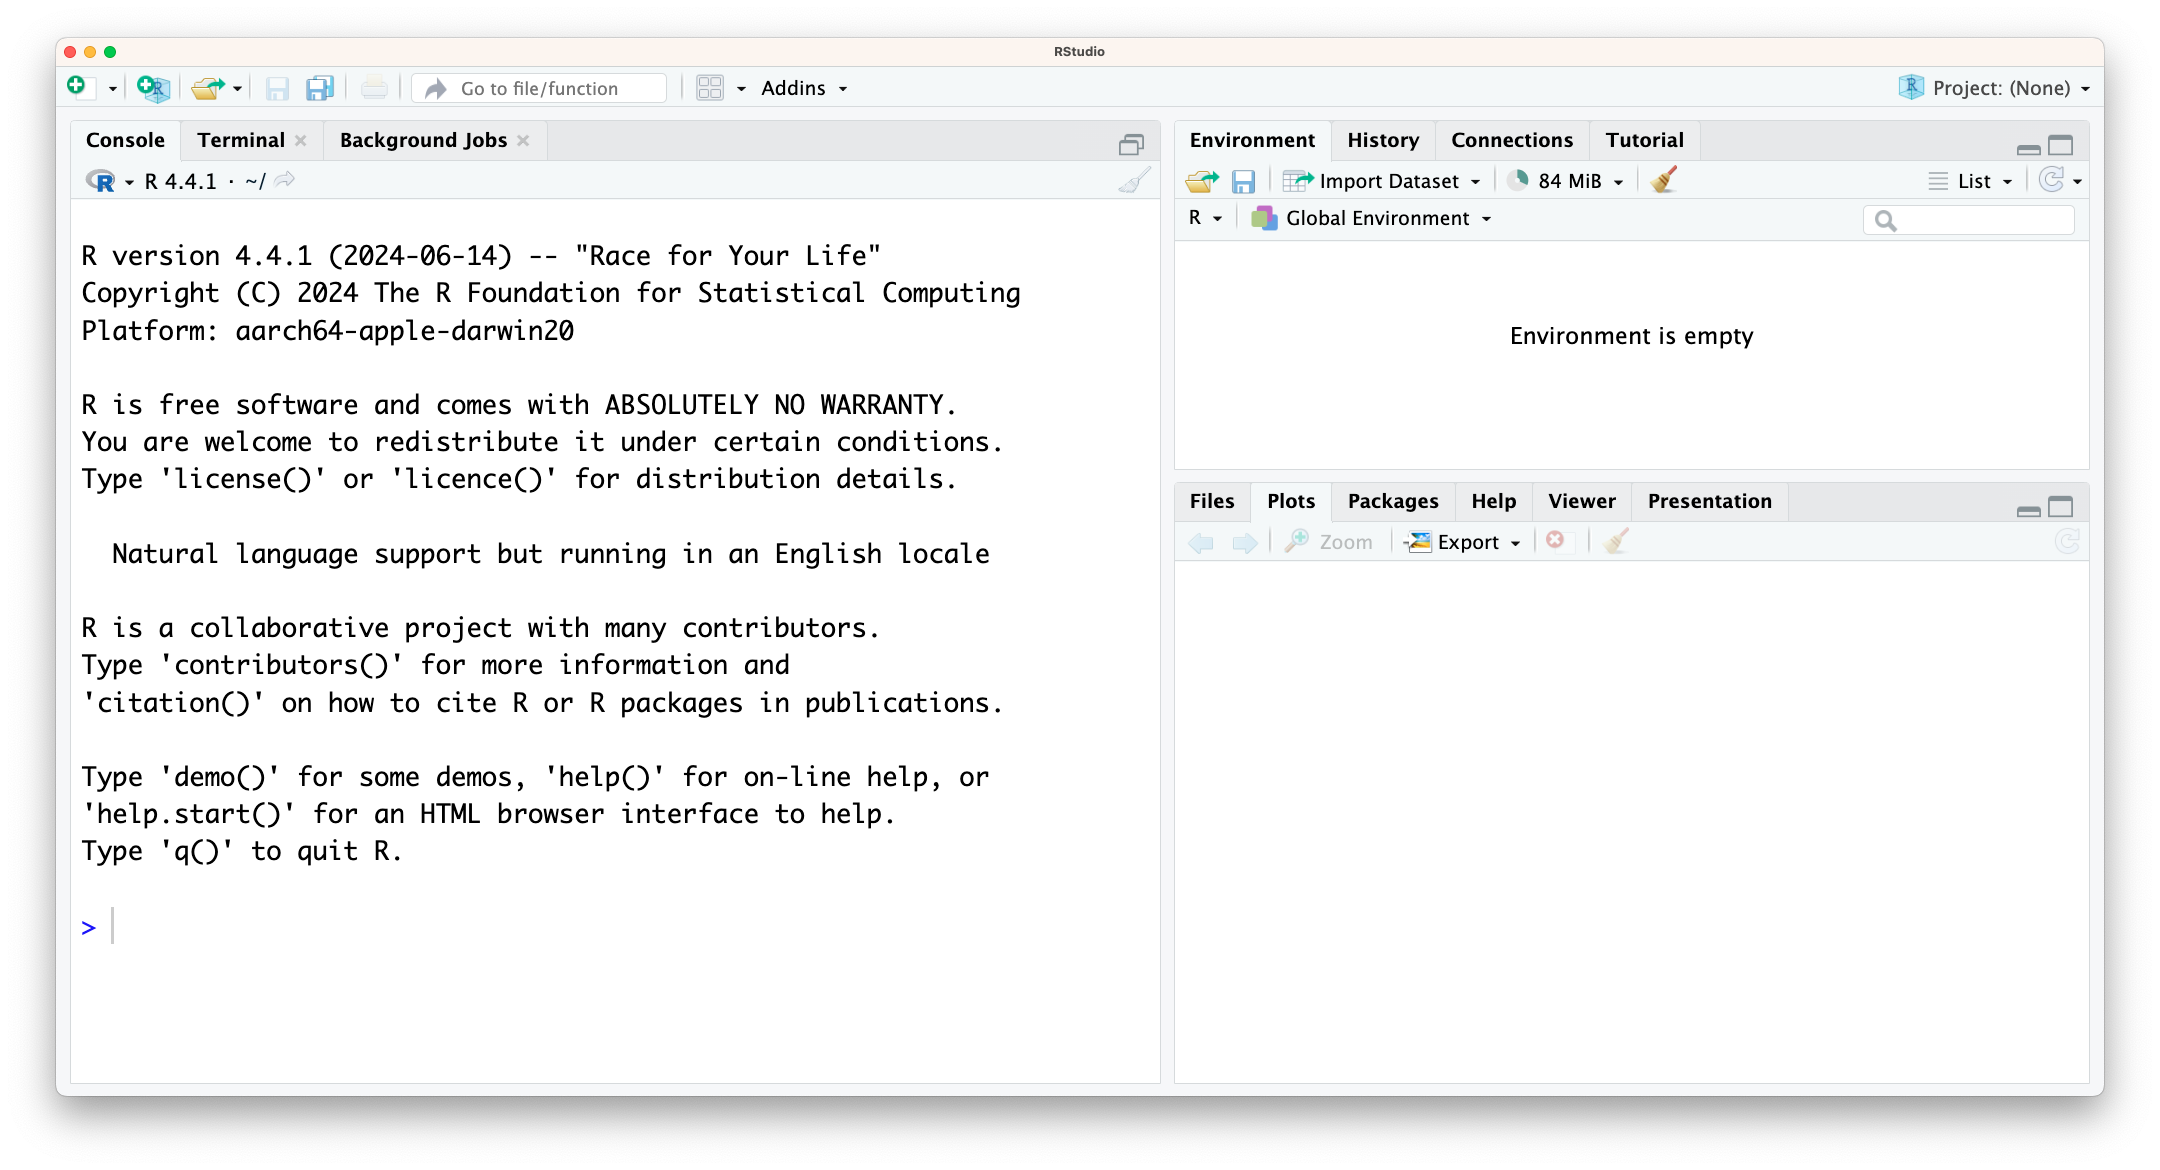Switch to the Viewer tab

[x=1582, y=501]
